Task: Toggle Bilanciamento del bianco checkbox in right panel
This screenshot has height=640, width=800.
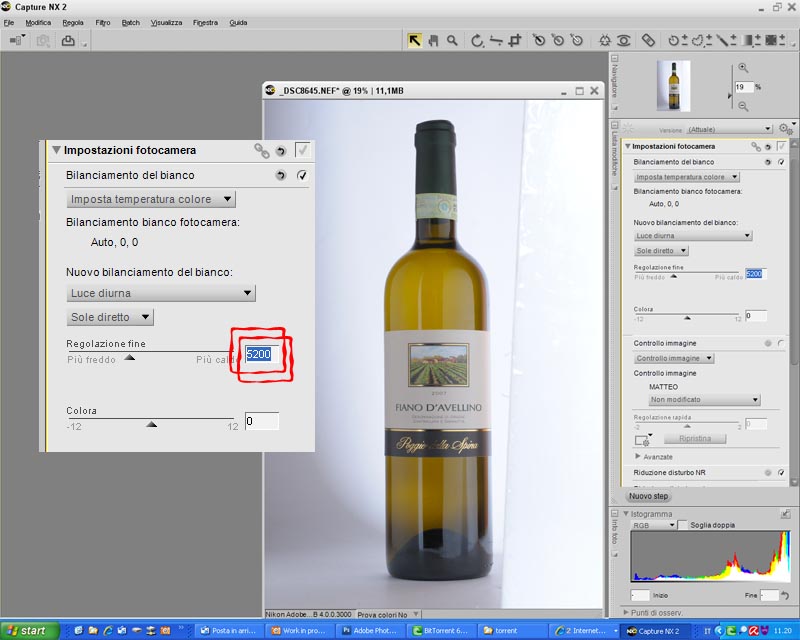Action: click(x=781, y=162)
